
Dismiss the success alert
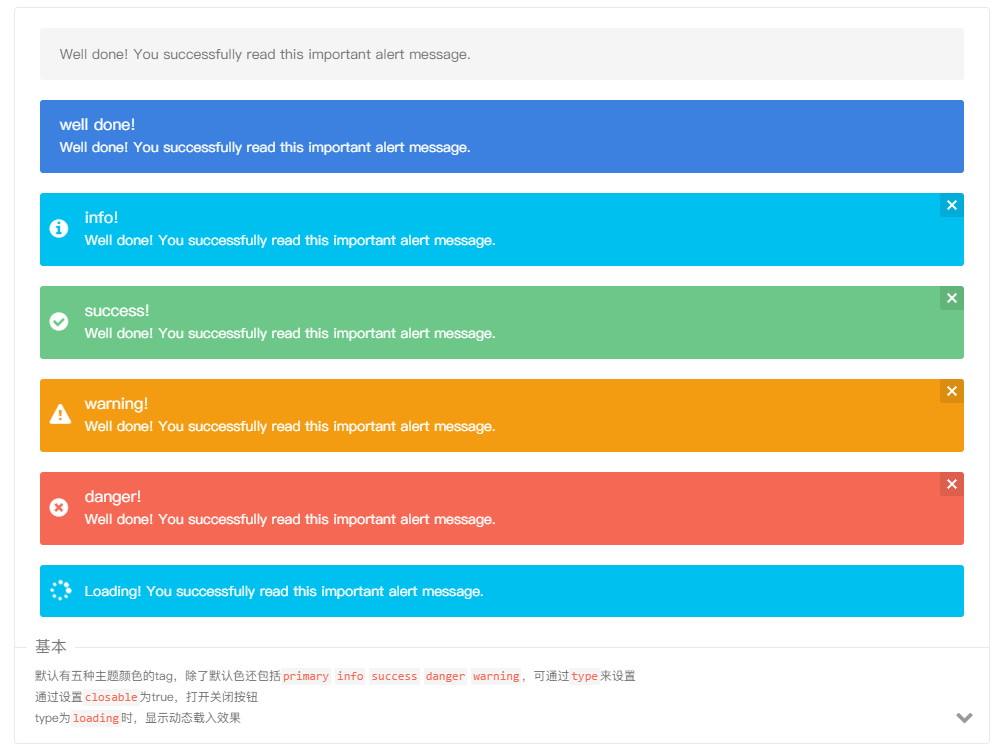point(951,298)
